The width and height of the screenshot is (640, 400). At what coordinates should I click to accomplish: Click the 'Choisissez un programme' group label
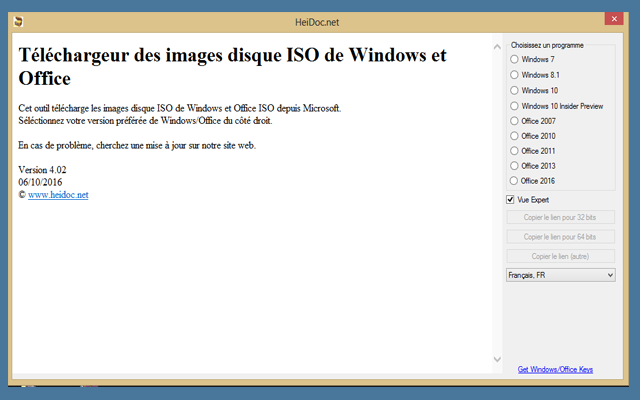[x=547, y=45]
